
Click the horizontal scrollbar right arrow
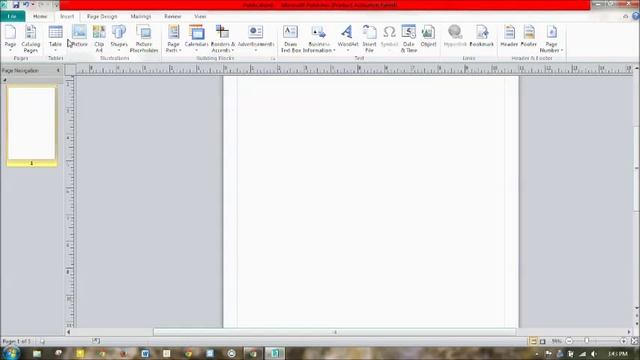pyautogui.click(x=629, y=332)
